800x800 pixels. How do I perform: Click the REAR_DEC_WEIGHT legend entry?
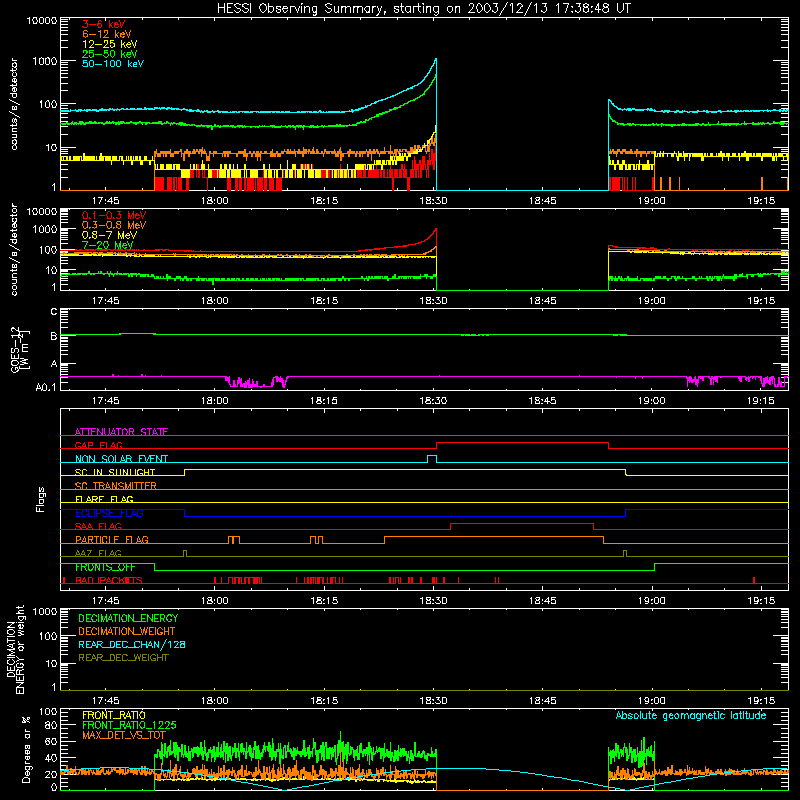click(123, 658)
